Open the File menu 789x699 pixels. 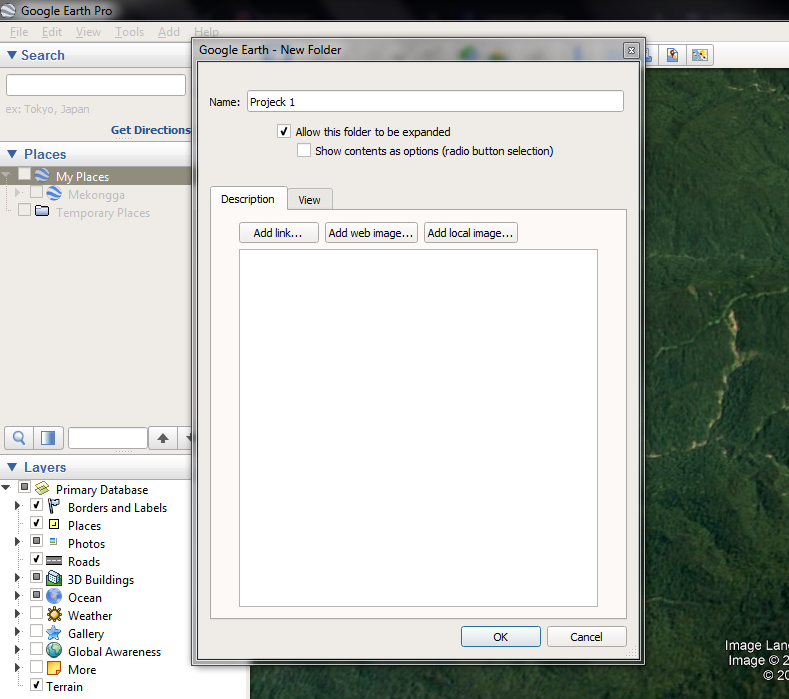coord(19,32)
